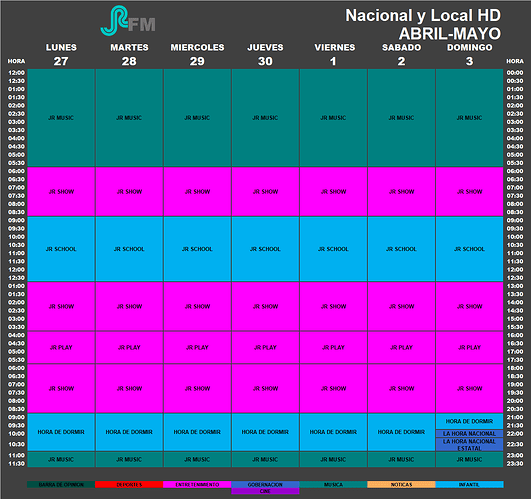Open the Domingo JR SCHOOL block
Image resolution: width=531 pixels, height=499 pixels.
point(469,249)
